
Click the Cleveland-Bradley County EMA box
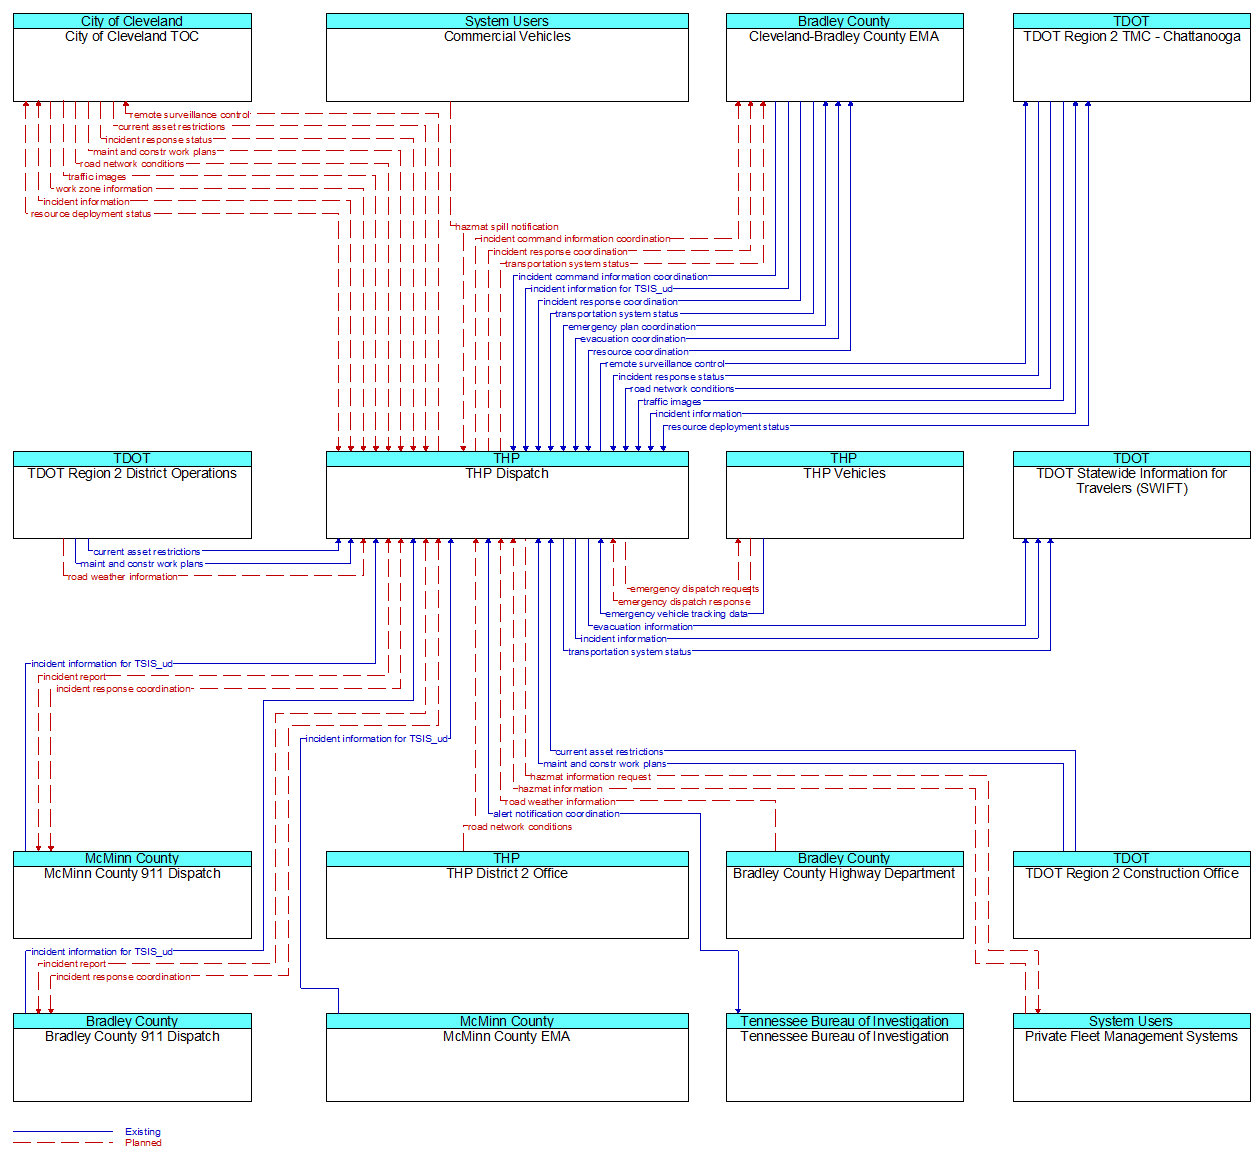[x=844, y=57]
